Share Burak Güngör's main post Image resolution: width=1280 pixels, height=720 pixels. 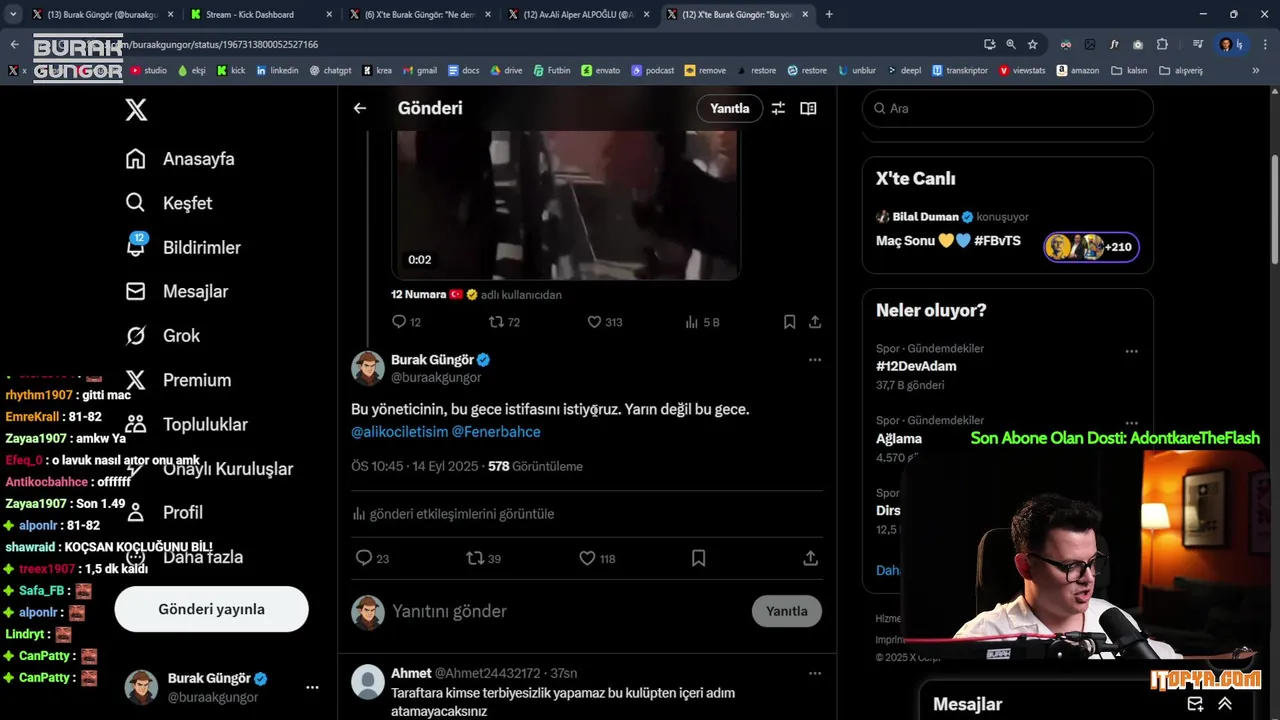point(811,558)
